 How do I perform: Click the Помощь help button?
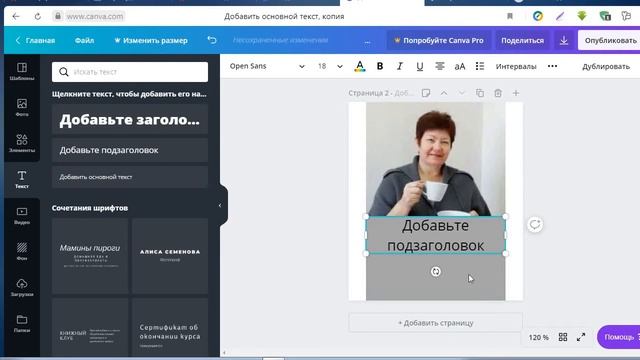(x=618, y=337)
